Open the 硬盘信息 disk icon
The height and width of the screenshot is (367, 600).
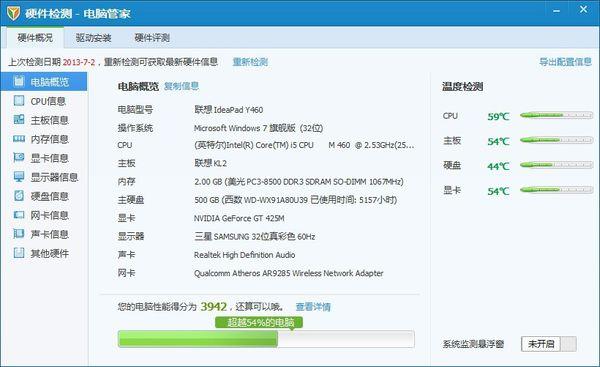(19, 196)
